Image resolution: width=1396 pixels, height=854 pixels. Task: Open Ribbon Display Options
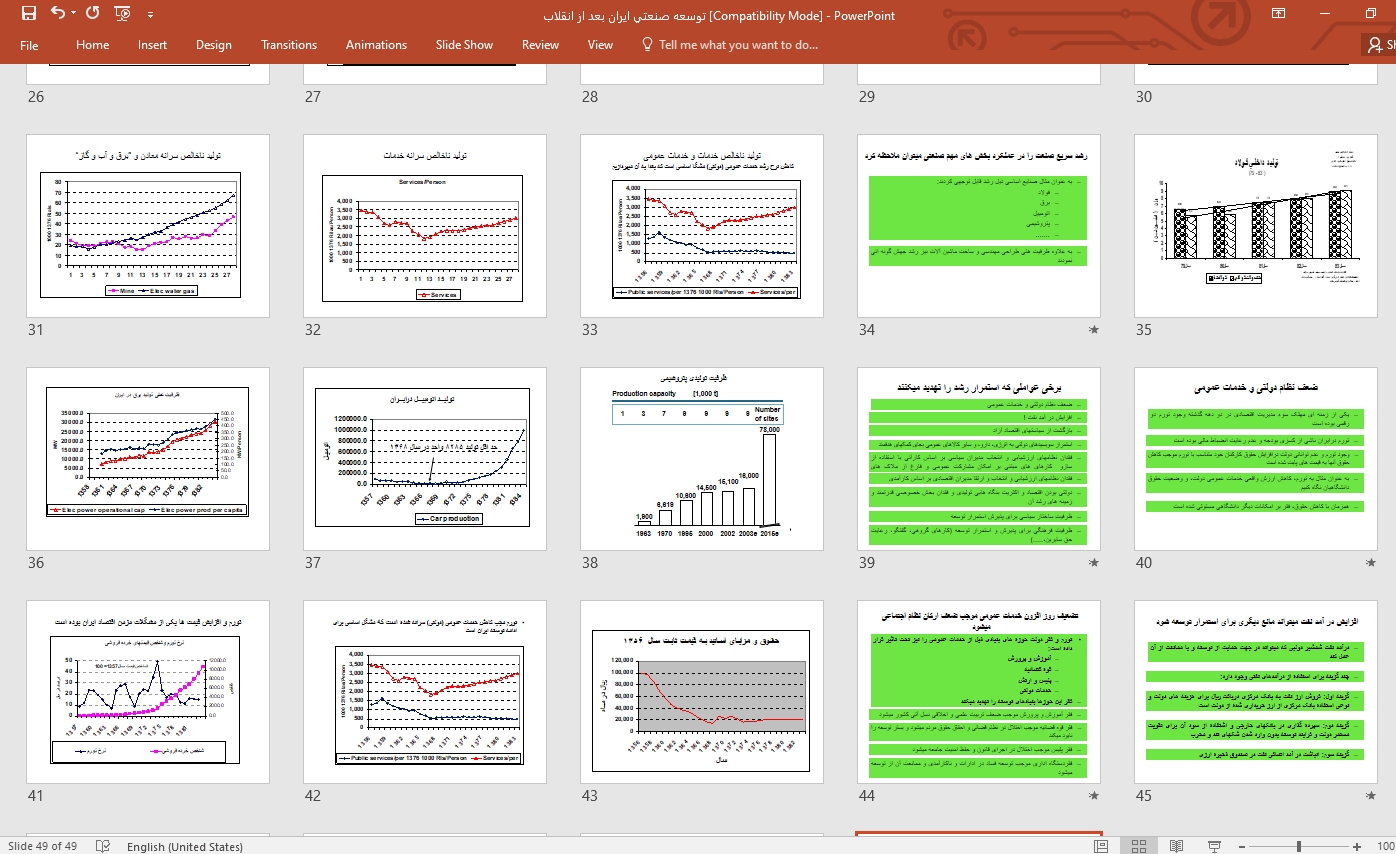click(1278, 14)
